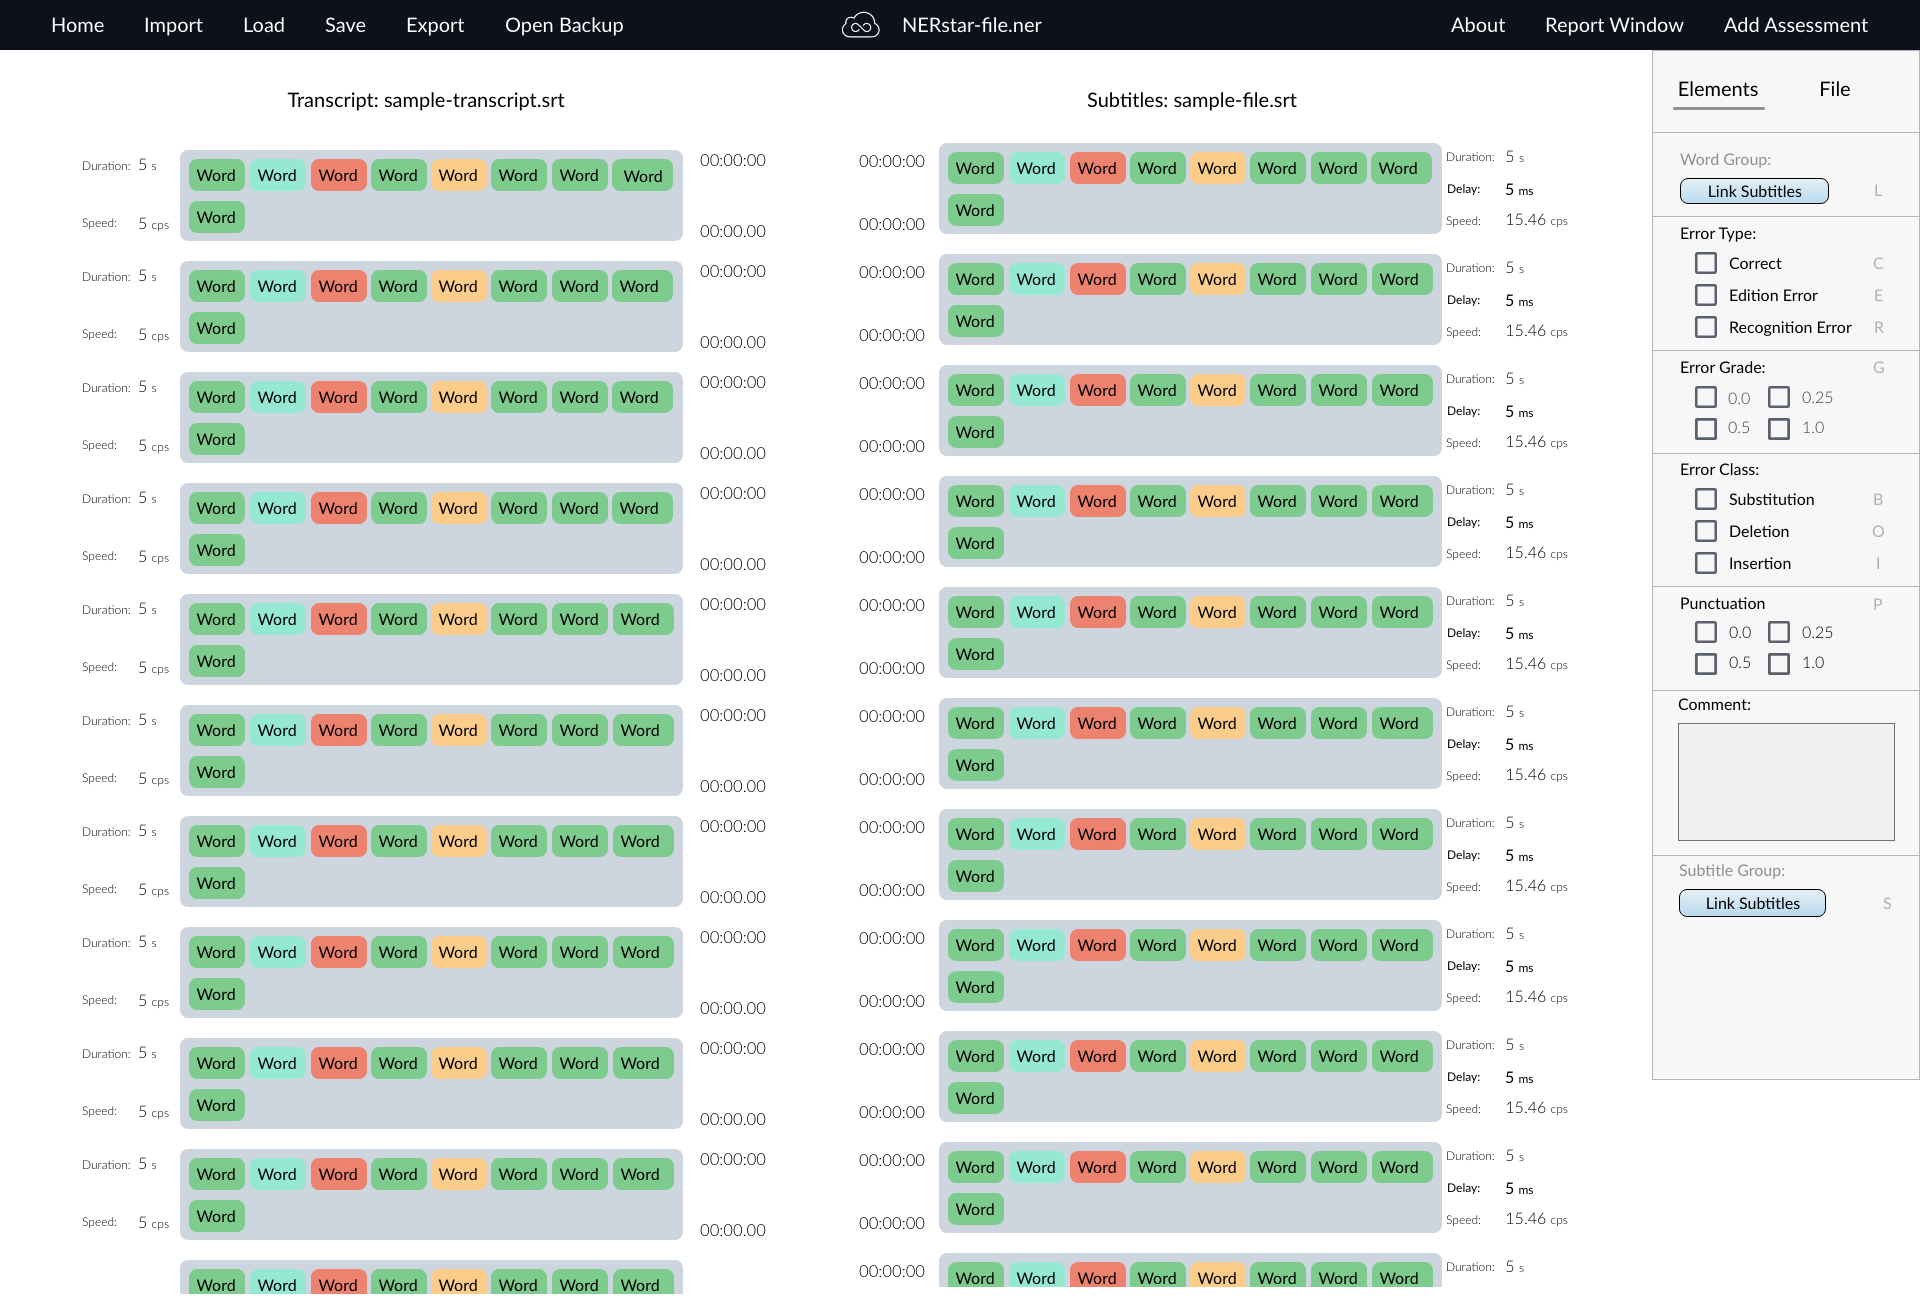Click Link Subtitles under Word Group
The image size is (1920, 1297).
(x=1754, y=191)
